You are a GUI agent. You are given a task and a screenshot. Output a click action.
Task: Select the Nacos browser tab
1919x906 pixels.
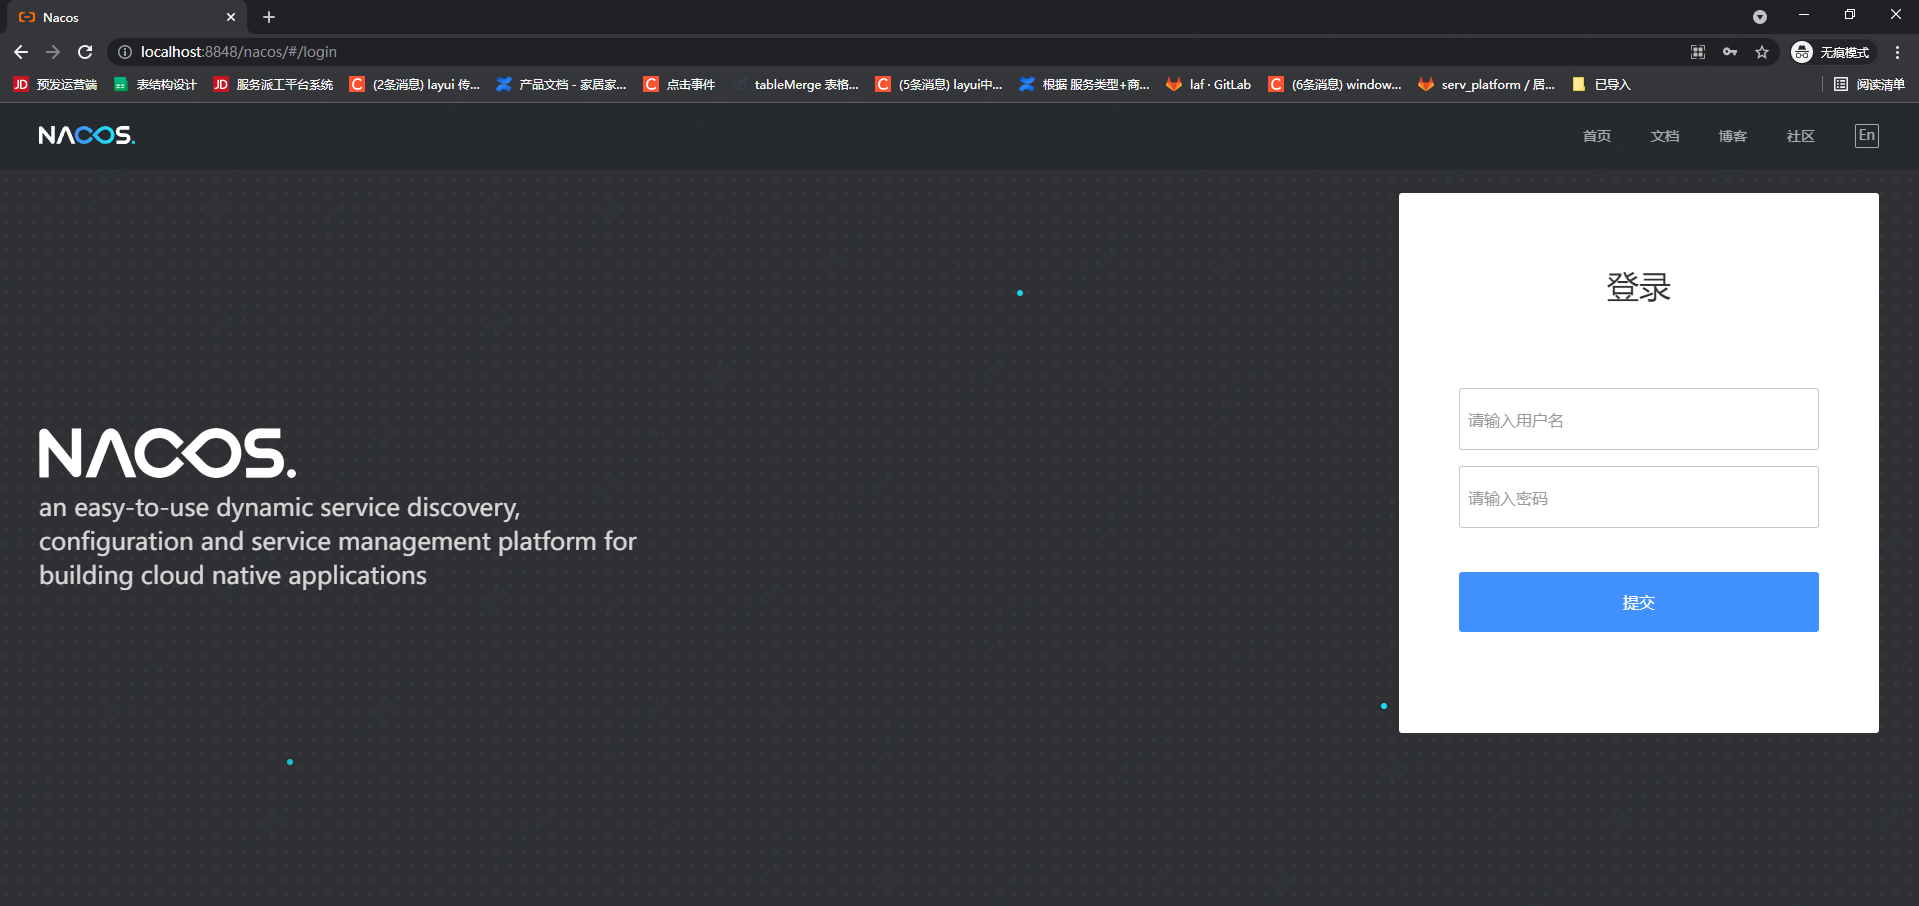126,17
